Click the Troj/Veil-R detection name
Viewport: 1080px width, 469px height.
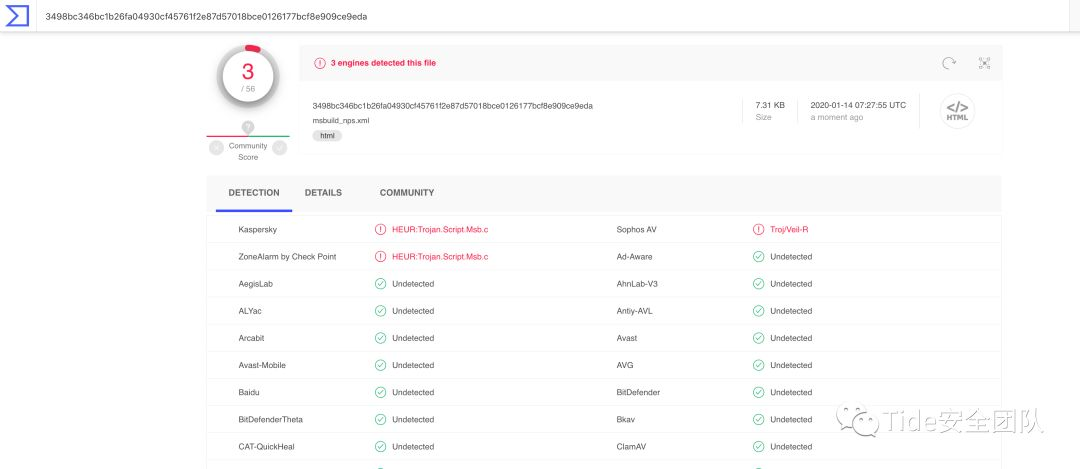point(789,230)
